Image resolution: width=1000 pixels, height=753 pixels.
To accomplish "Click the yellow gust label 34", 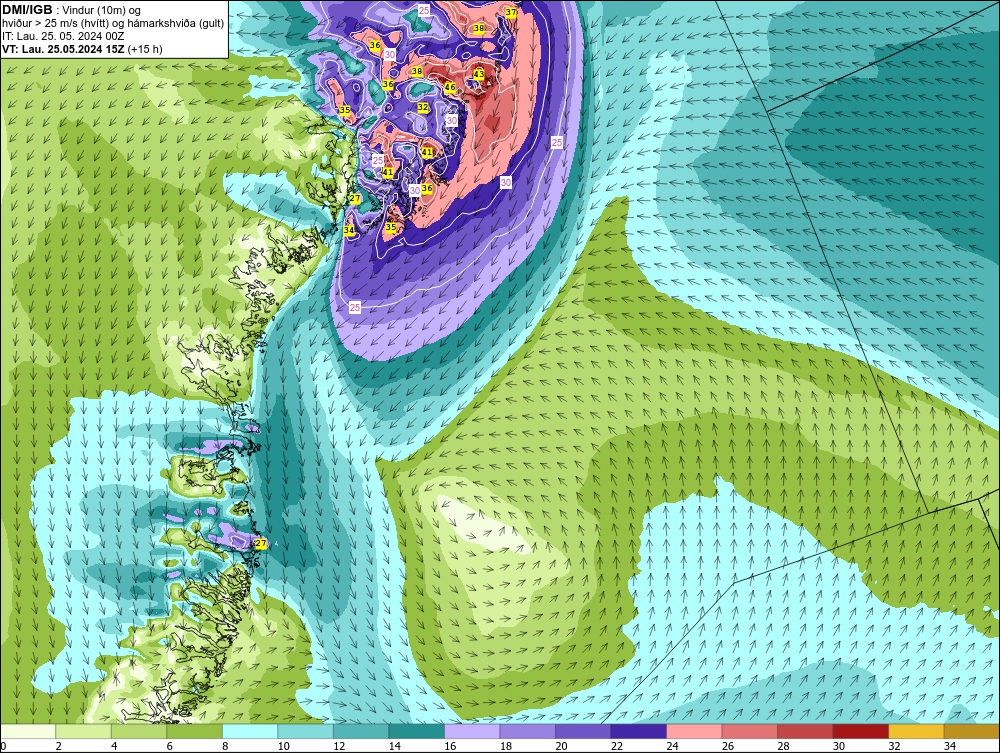I will pos(349,230).
